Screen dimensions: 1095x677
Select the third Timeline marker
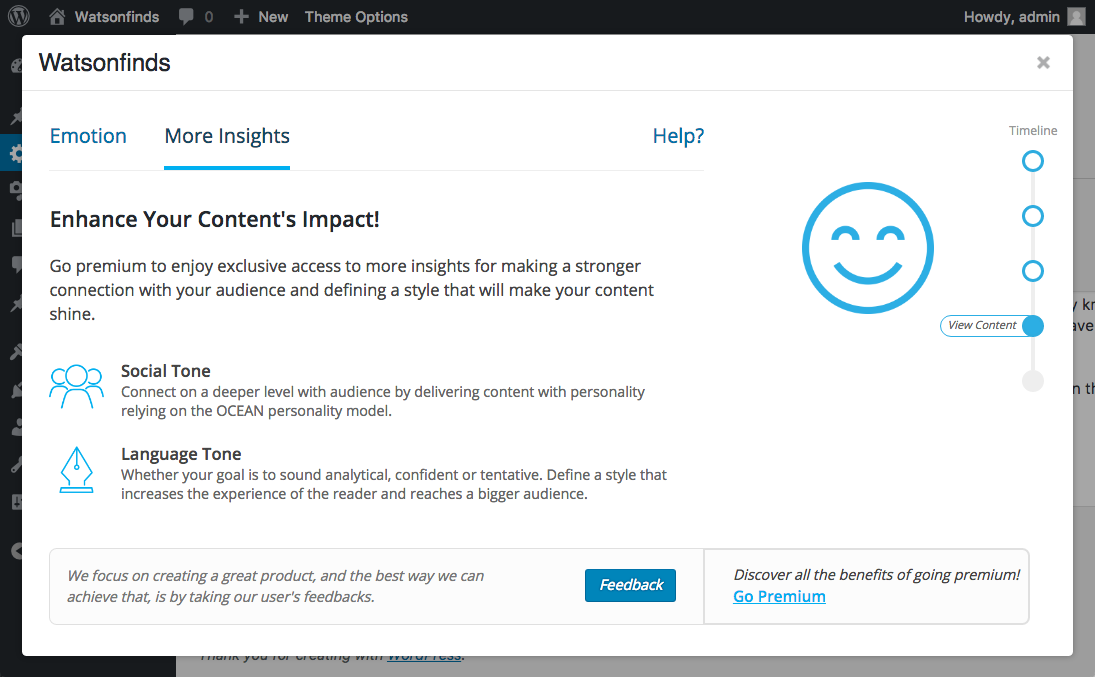1033,271
